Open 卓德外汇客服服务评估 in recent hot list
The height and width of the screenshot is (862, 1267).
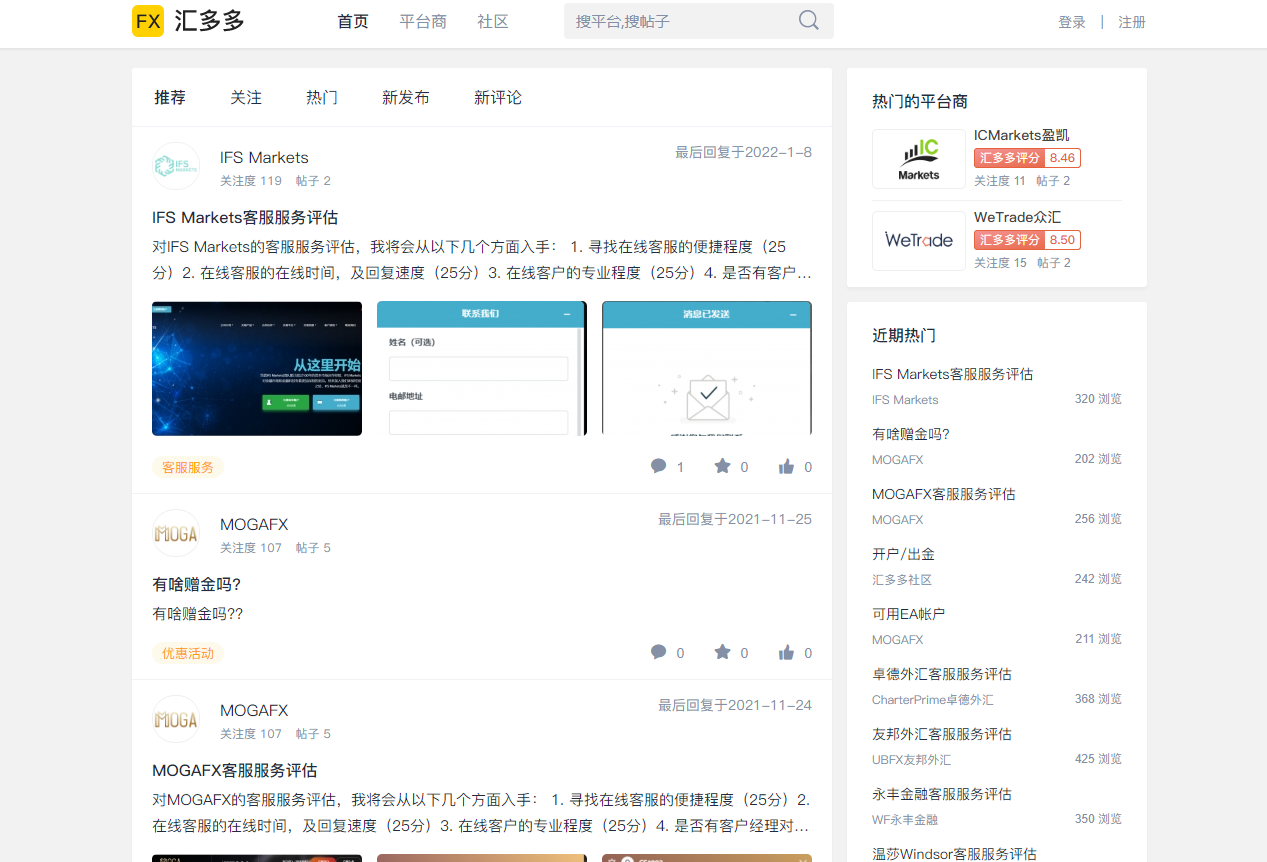[x=942, y=674]
